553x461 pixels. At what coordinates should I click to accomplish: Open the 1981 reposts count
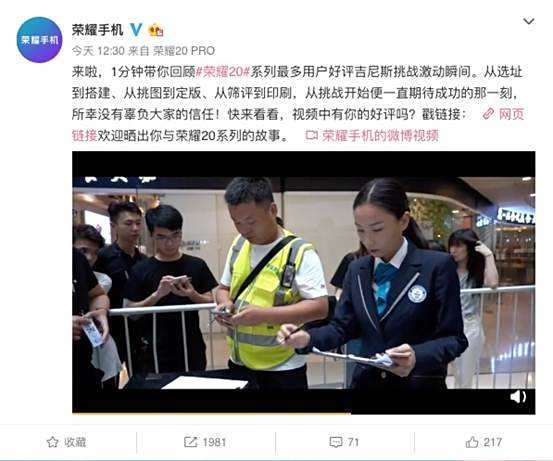(214, 442)
